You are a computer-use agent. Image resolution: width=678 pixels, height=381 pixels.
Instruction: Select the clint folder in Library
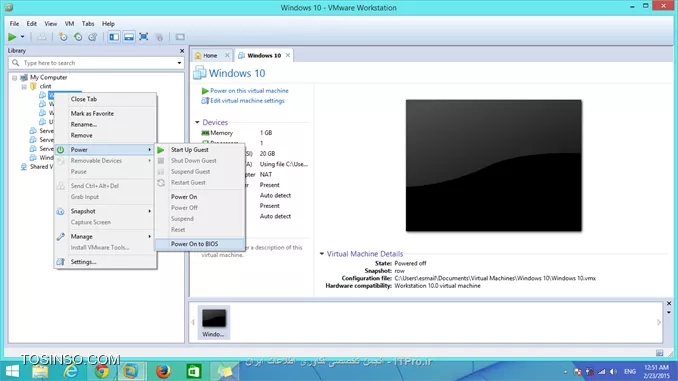pos(45,86)
